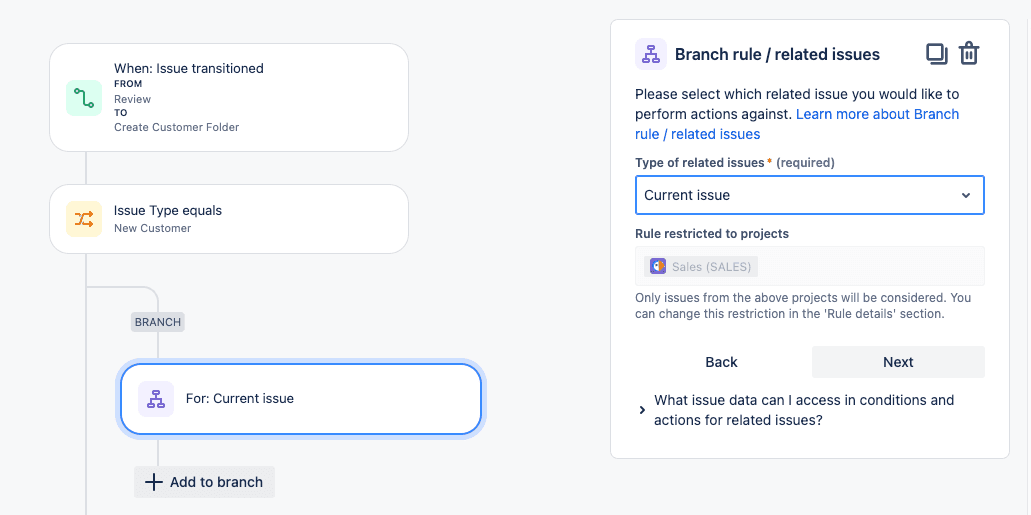Select the Issue Type equals condition card

[x=229, y=219]
